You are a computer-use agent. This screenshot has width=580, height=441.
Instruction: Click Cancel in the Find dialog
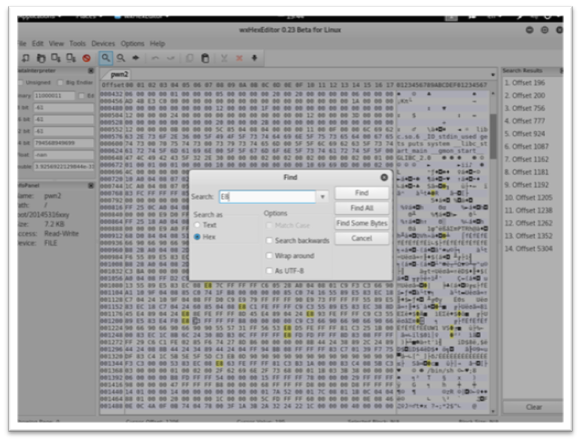pos(362,238)
